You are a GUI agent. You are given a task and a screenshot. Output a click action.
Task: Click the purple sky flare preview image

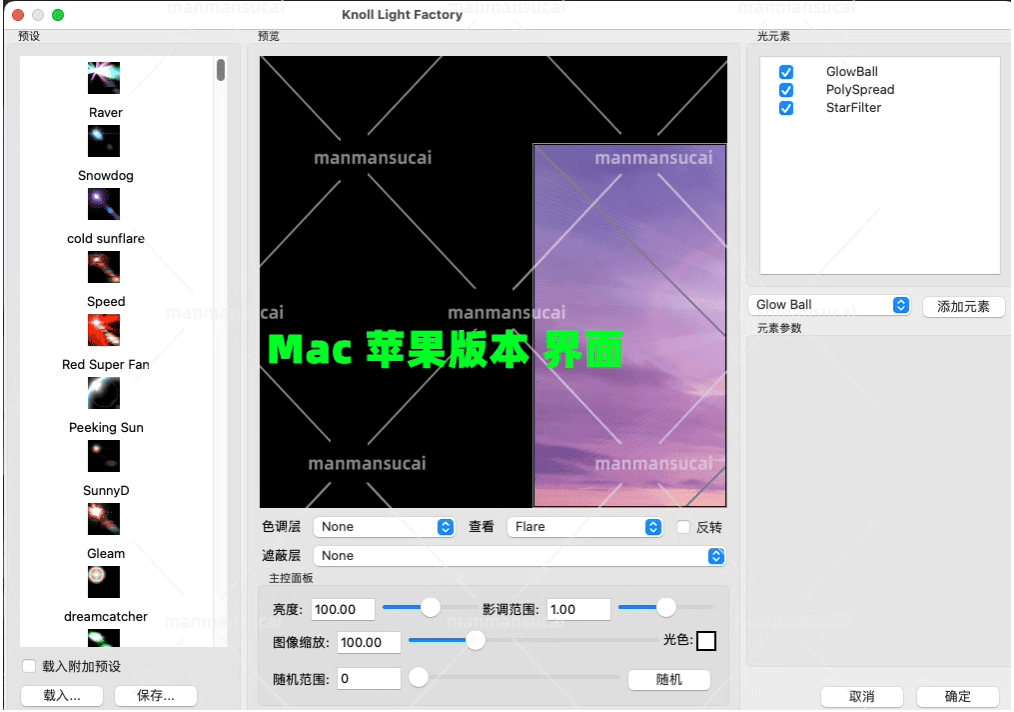tap(629, 325)
